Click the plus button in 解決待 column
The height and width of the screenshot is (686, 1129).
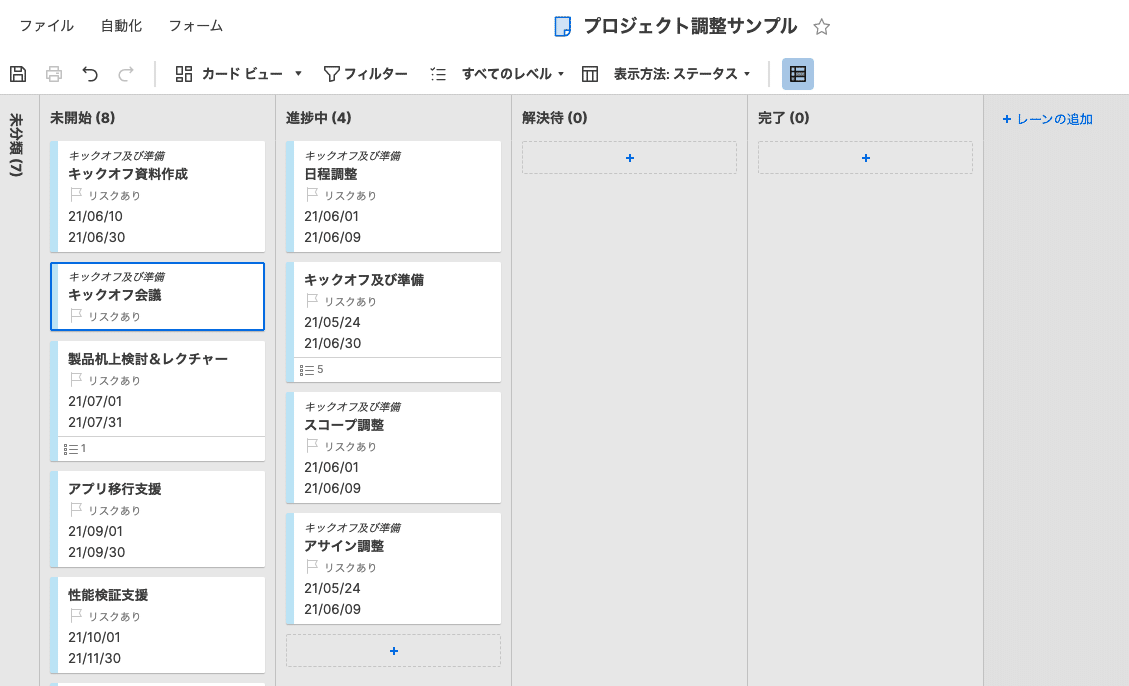pyautogui.click(x=629, y=157)
